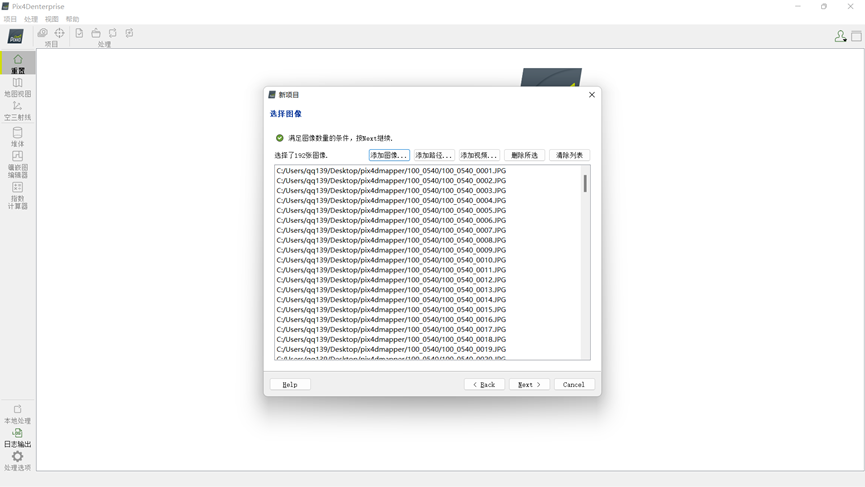865x487 pixels.
Task: Click Next to continue the wizard
Action: (x=529, y=384)
